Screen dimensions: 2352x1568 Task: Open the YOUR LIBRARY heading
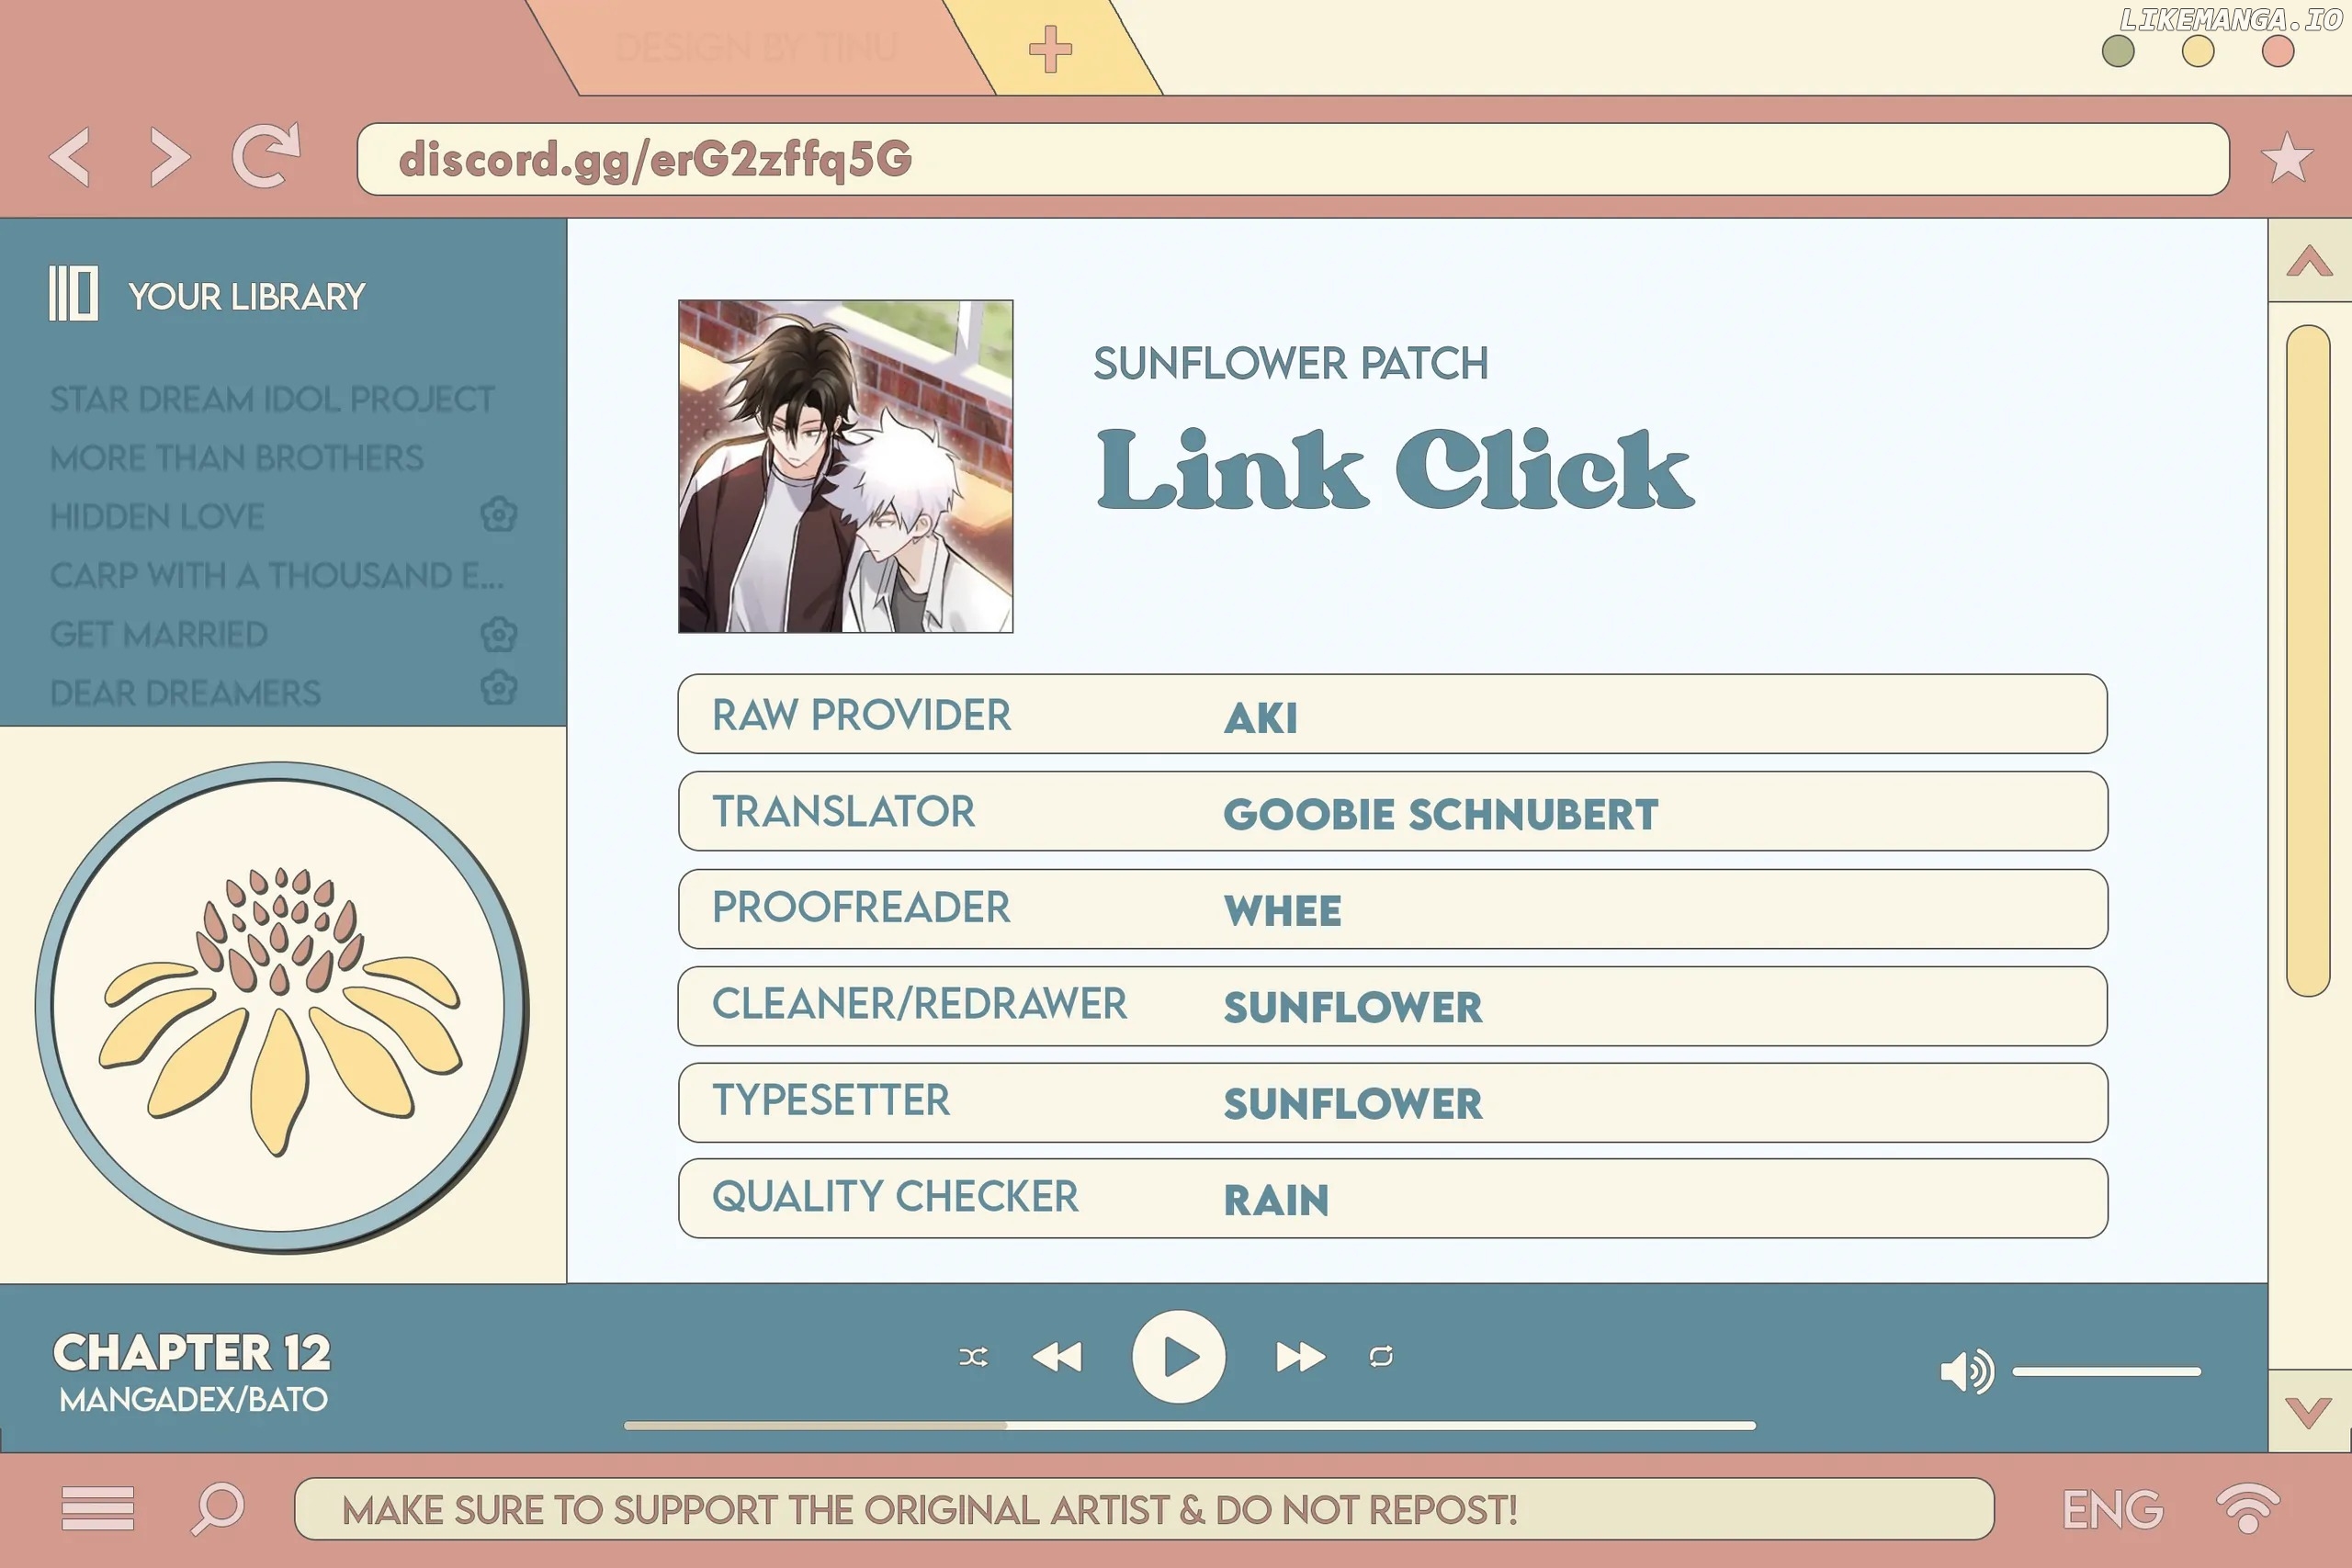coord(246,297)
